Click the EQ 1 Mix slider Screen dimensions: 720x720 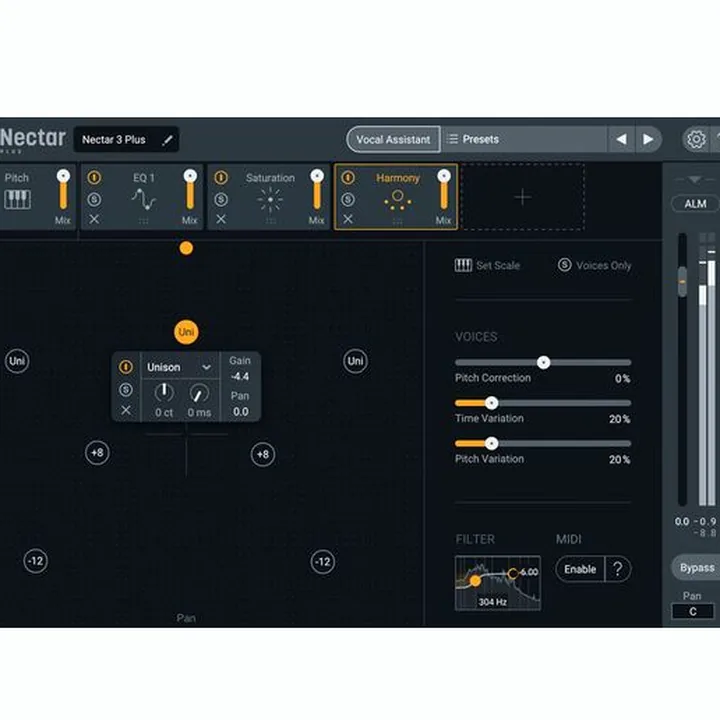(190, 191)
